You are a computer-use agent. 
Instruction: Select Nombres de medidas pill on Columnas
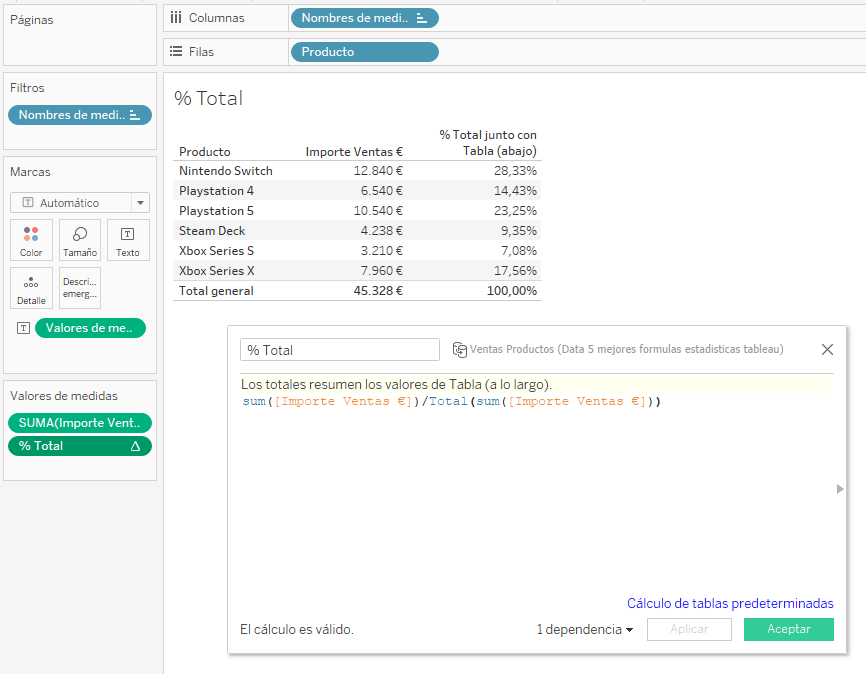click(365, 18)
